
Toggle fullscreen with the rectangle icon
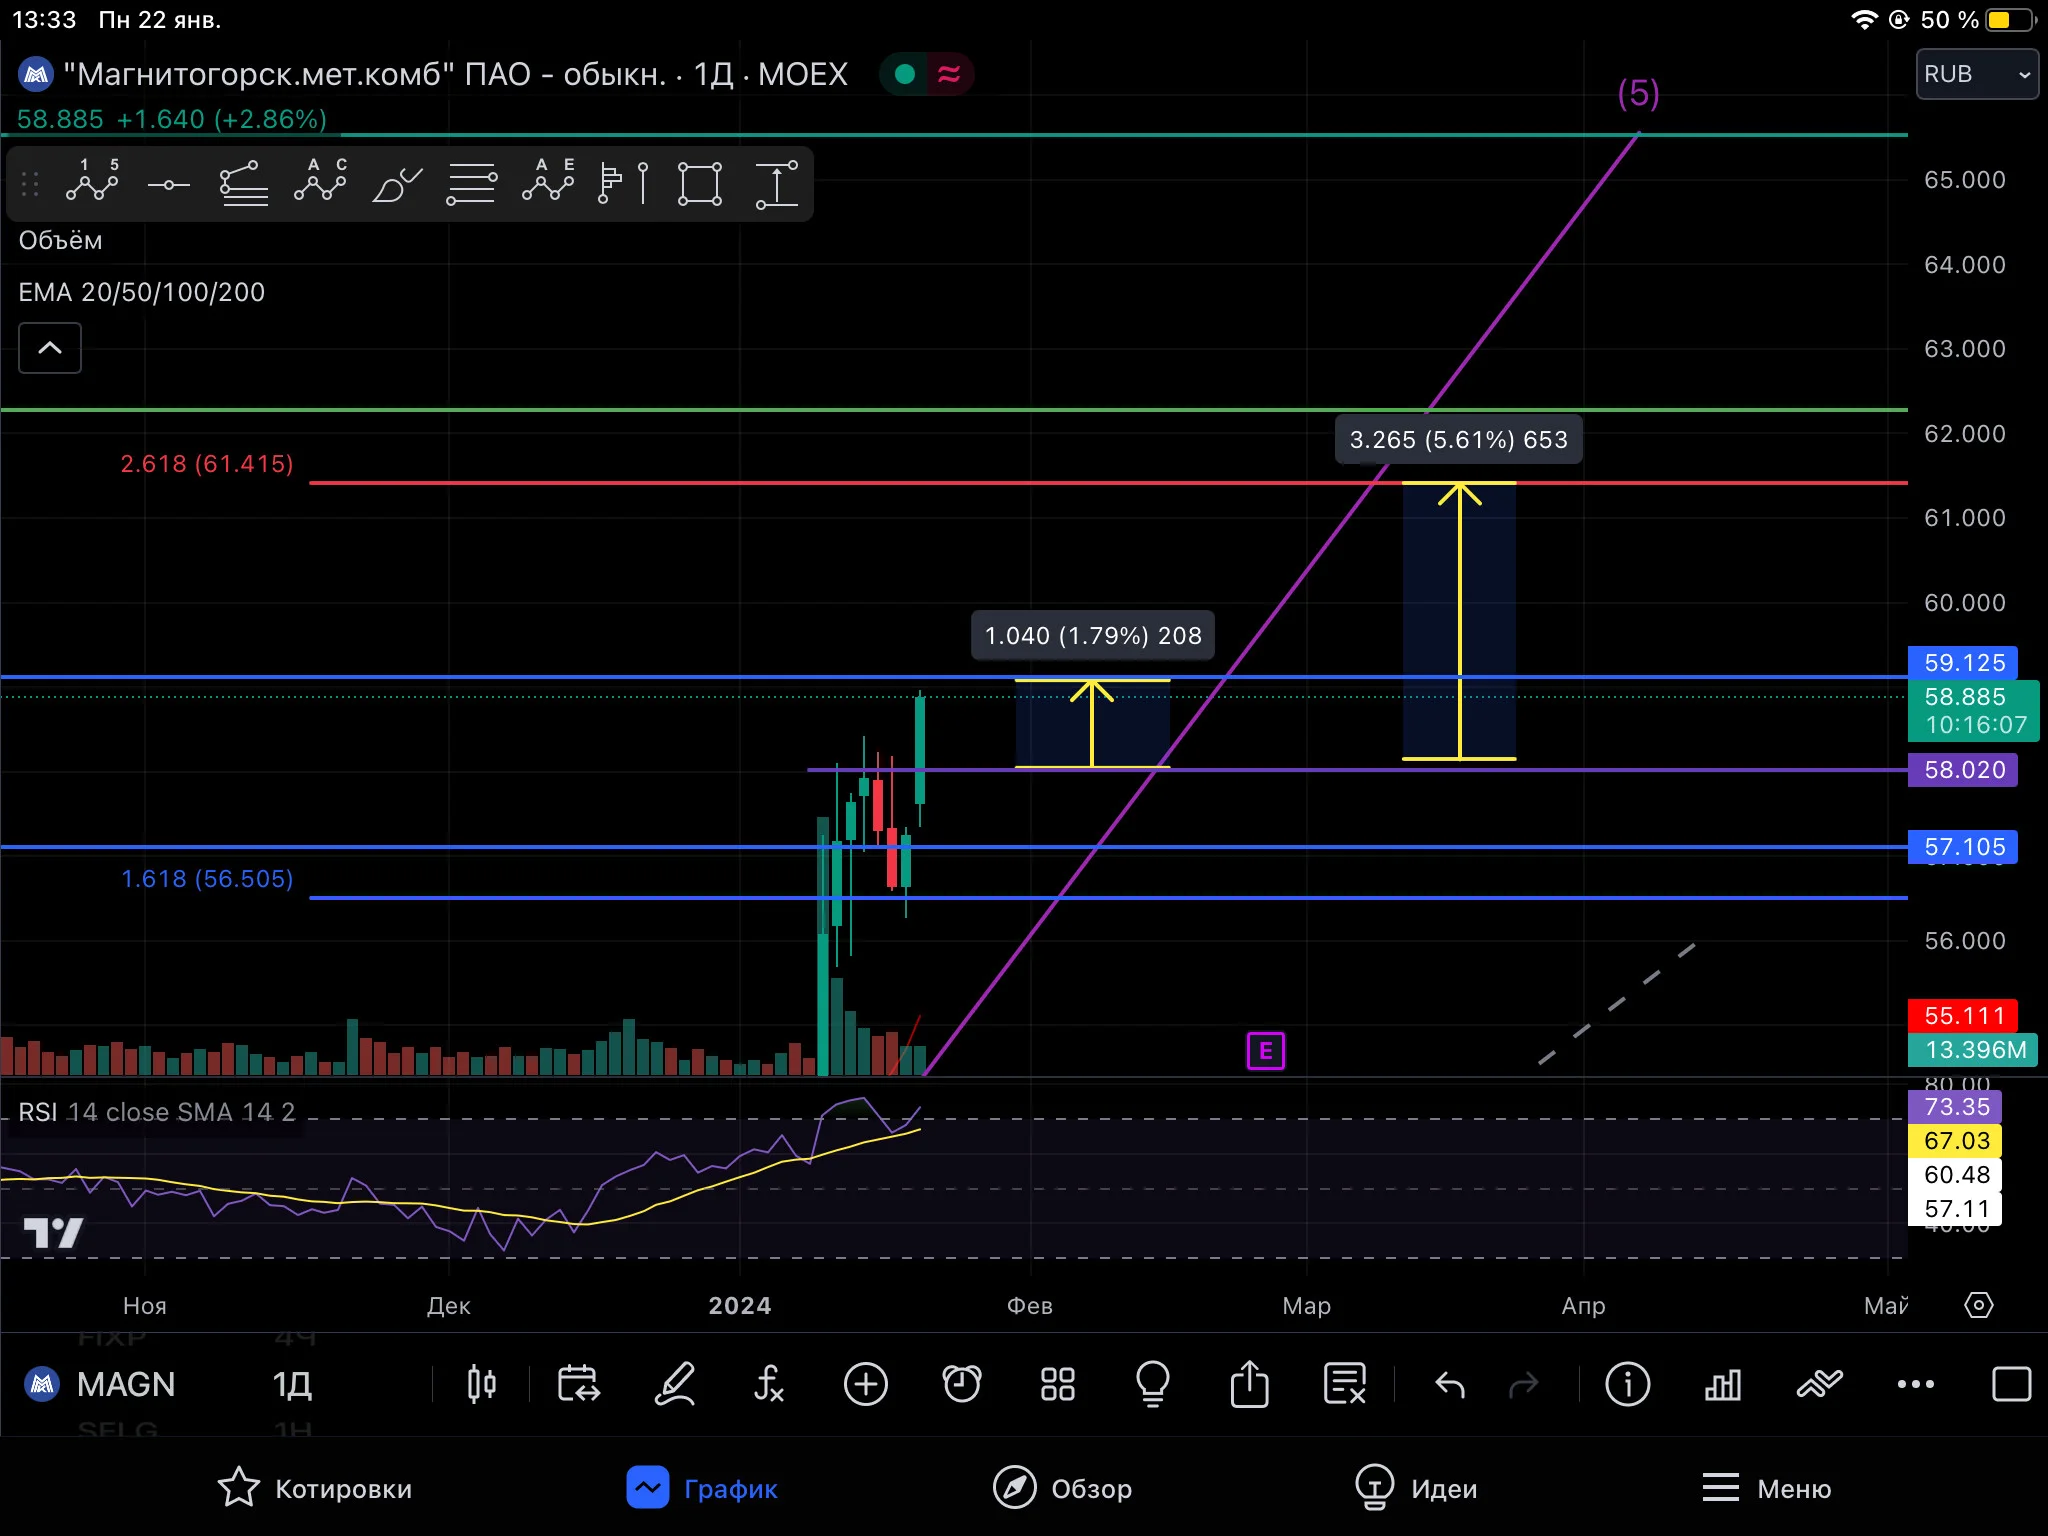[x=2011, y=1384]
